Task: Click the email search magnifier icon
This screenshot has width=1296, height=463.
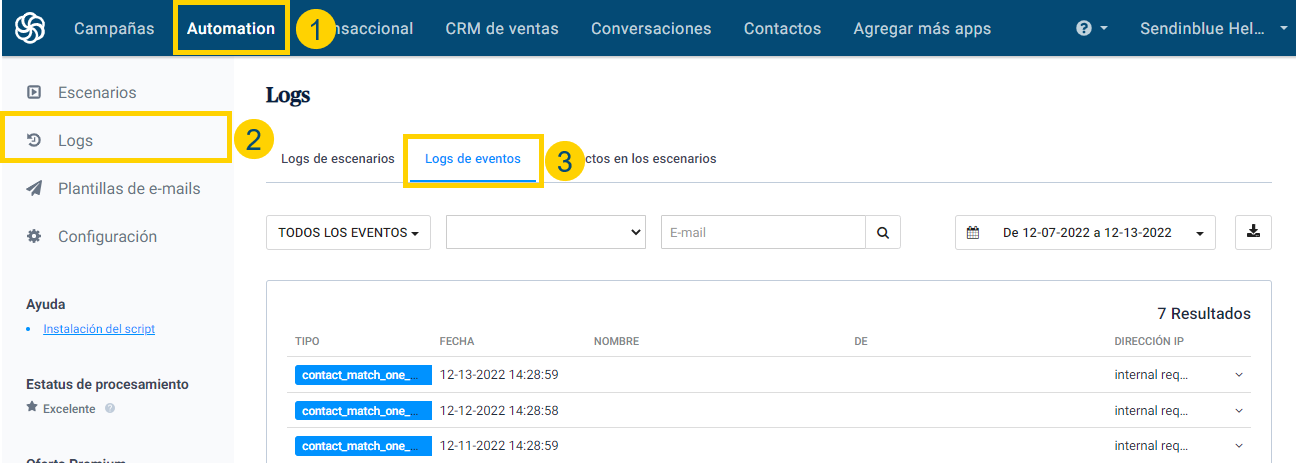Action: pyautogui.click(x=882, y=232)
